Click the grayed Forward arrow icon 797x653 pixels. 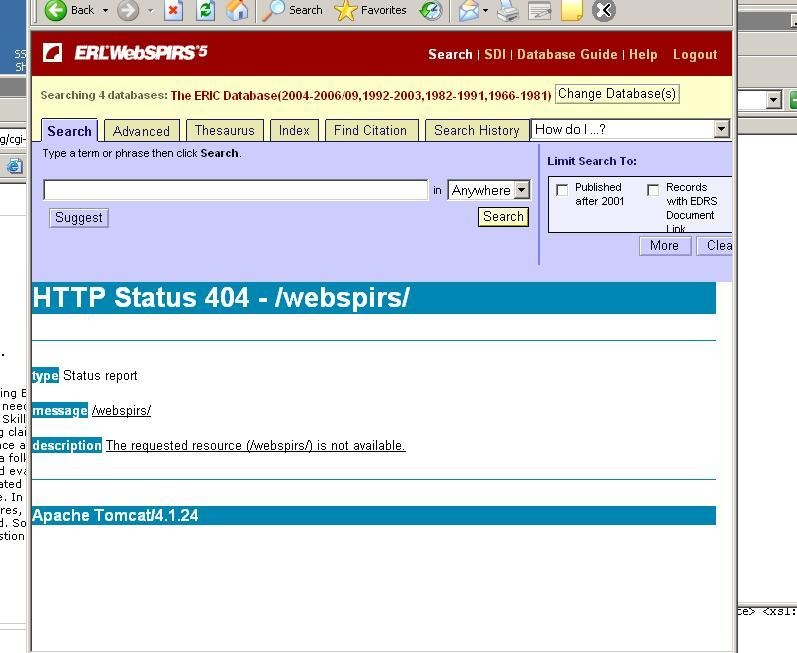pos(128,10)
